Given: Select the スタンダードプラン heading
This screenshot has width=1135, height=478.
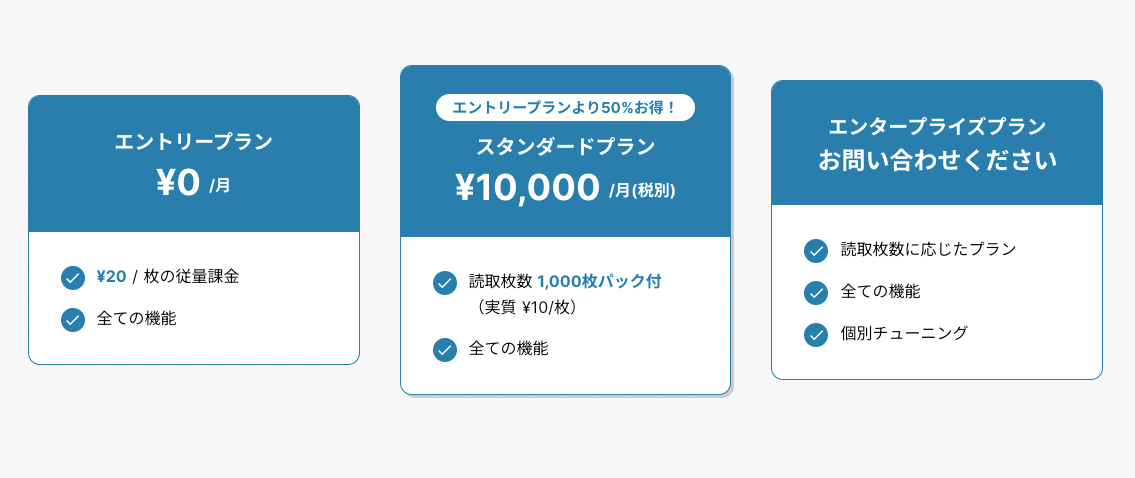Looking at the screenshot, I should pyautogui.click(x=565, y=147).
